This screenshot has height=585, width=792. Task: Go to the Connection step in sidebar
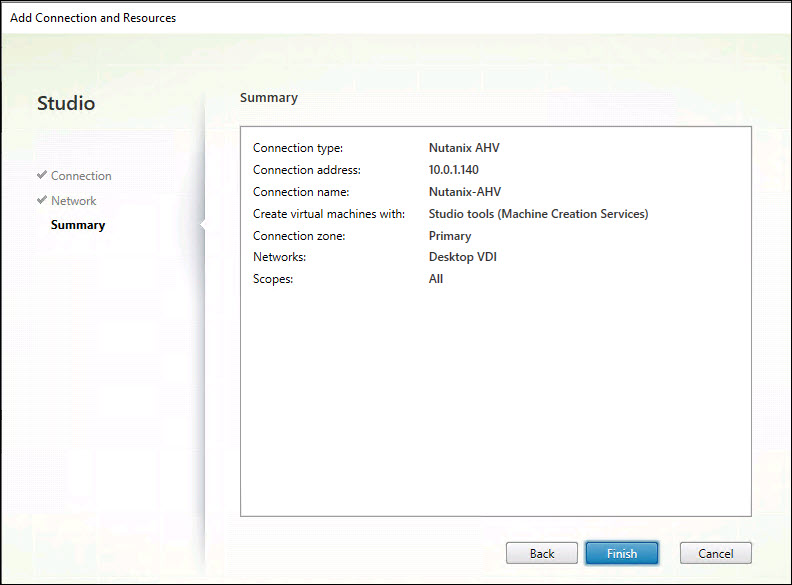[x=81, y=176]
